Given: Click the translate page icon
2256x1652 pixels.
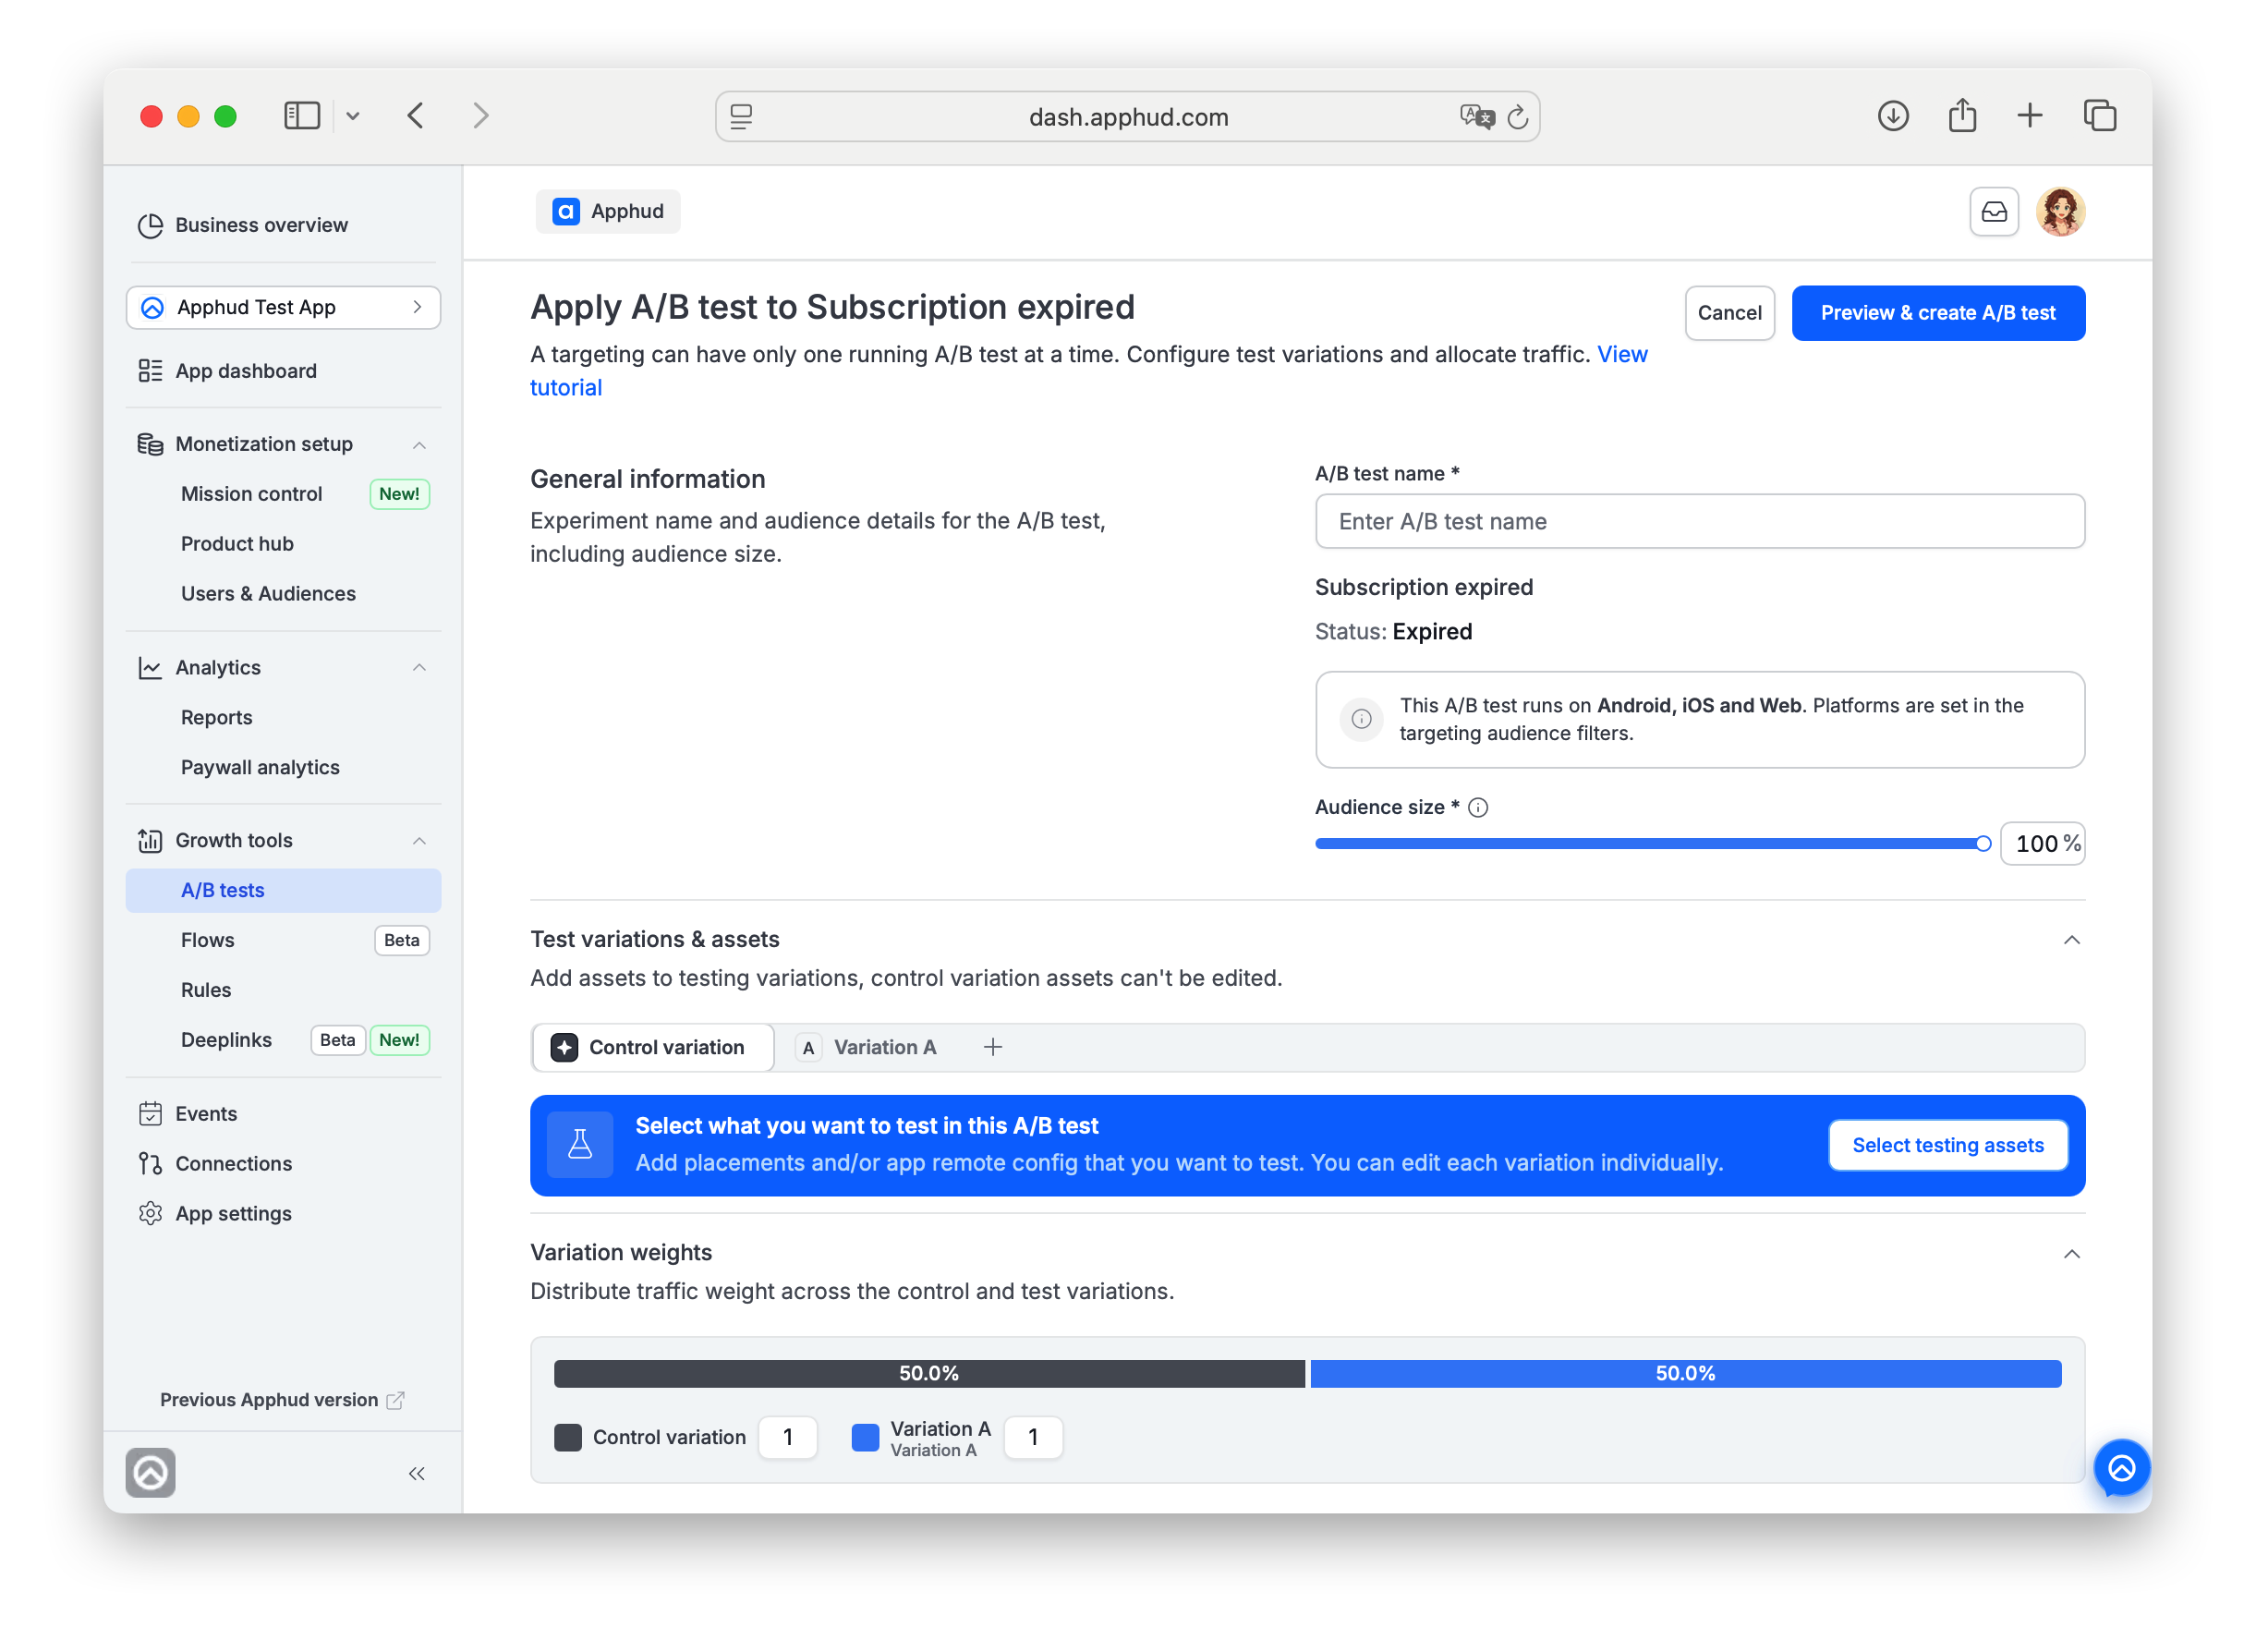Looking at the screenshot, I should 1476,117.
